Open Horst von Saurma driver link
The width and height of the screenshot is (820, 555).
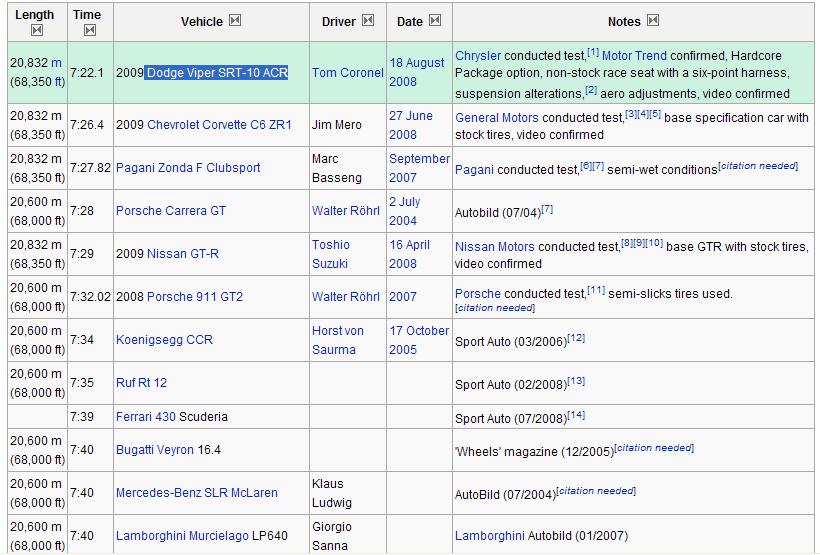pyautogui.click(x=338, y=340)
